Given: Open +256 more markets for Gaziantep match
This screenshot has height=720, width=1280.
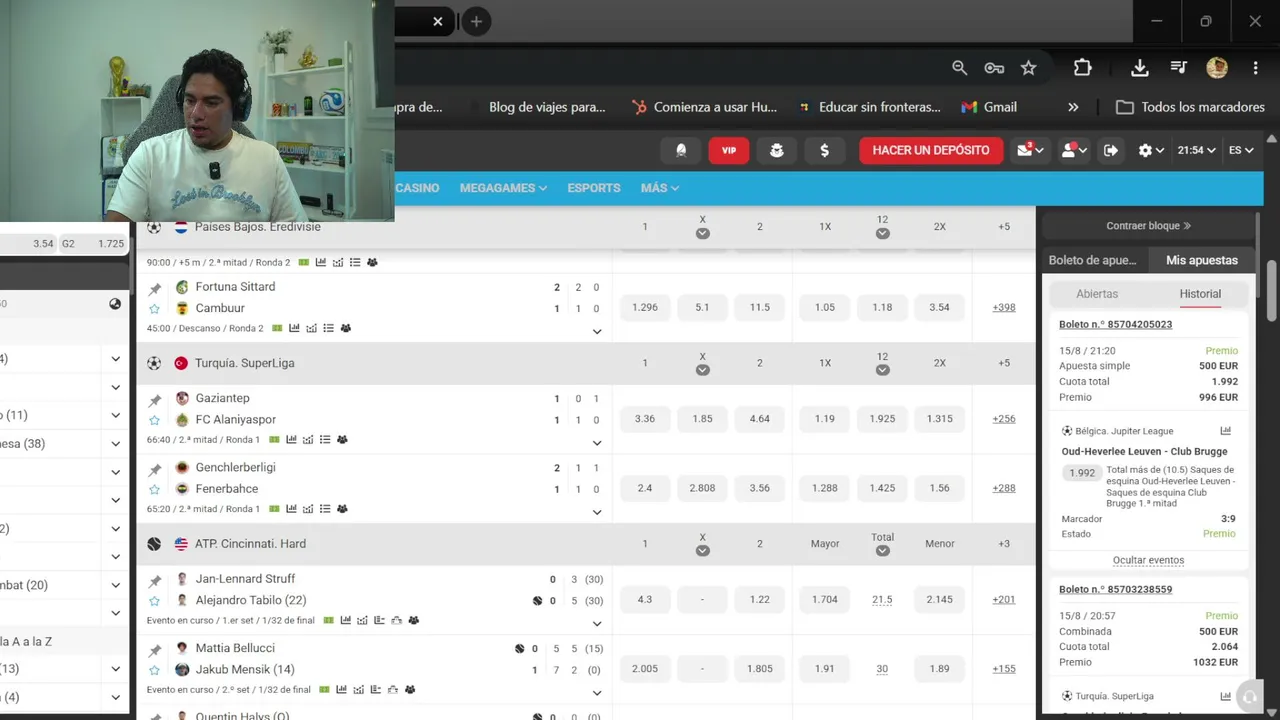Looking at the screenshot, I should tap(1004, 419).
